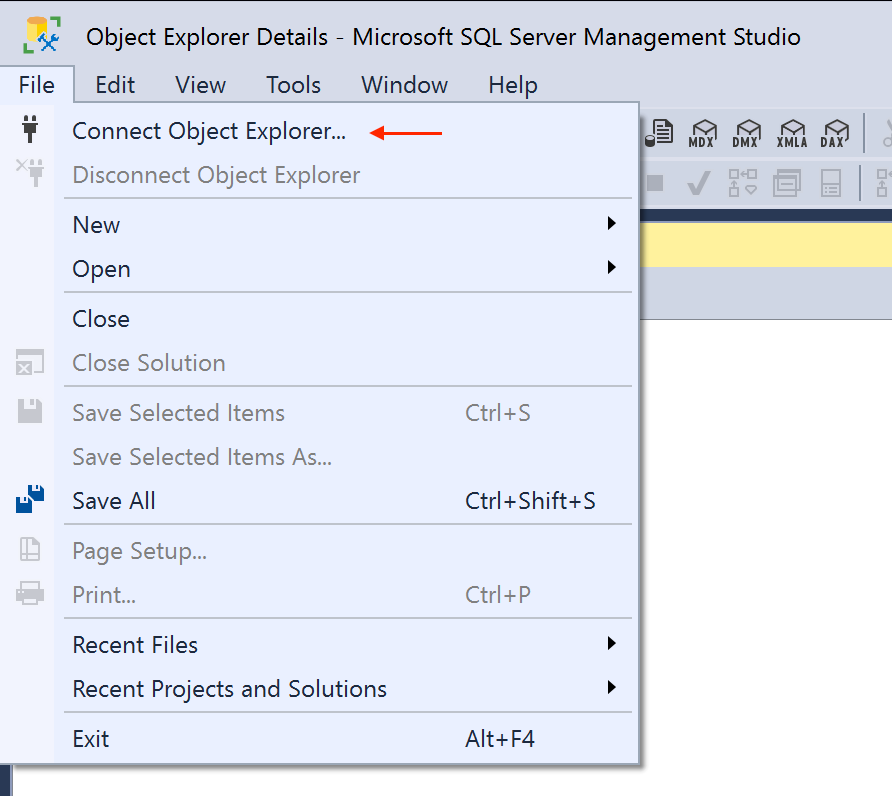Open the Edit menu
Screen dimensions: 892x796
click(115, 85)
